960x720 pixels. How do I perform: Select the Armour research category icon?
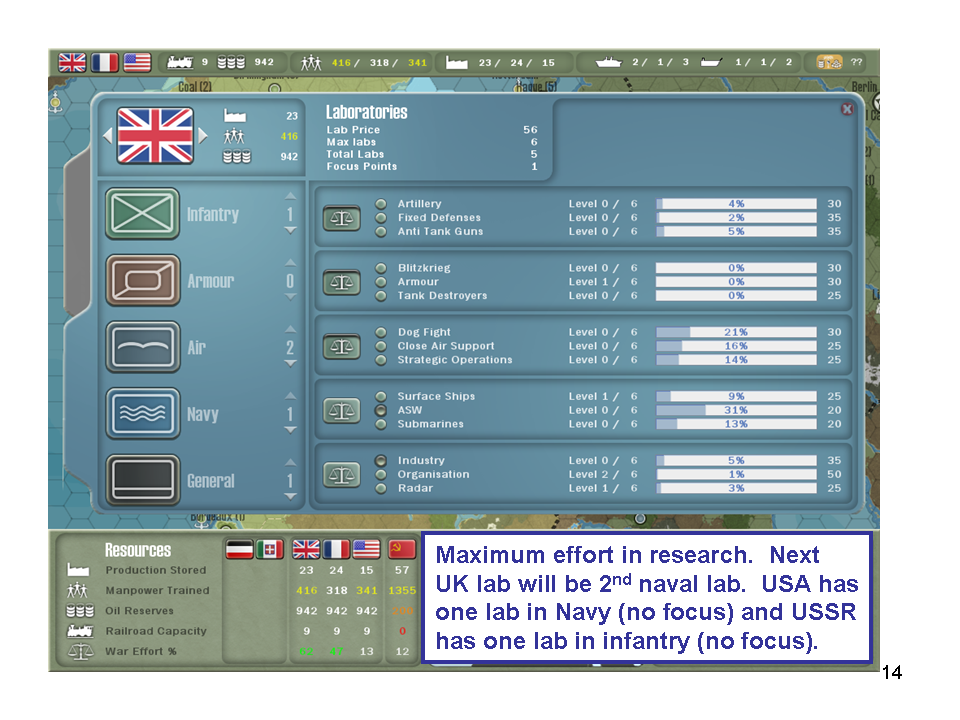pyautogui.click(x=142, y=280)
